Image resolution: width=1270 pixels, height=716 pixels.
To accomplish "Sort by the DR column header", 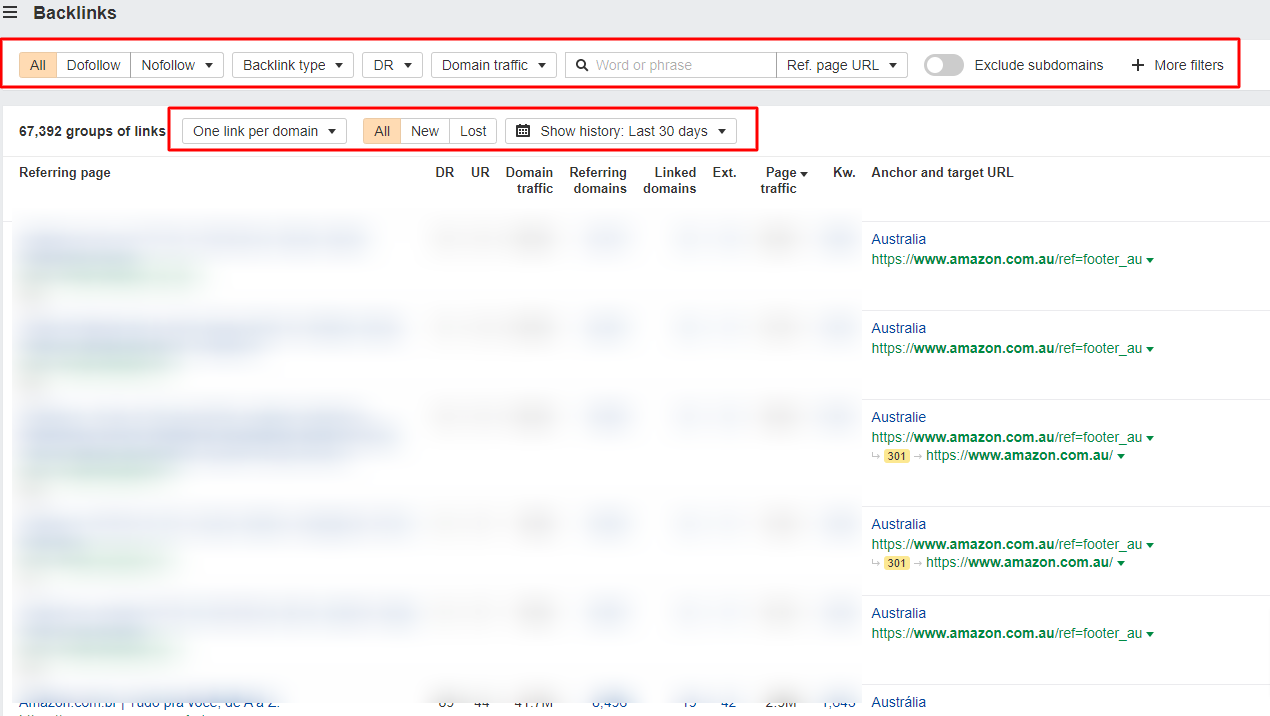I will (x=445, y=172).
